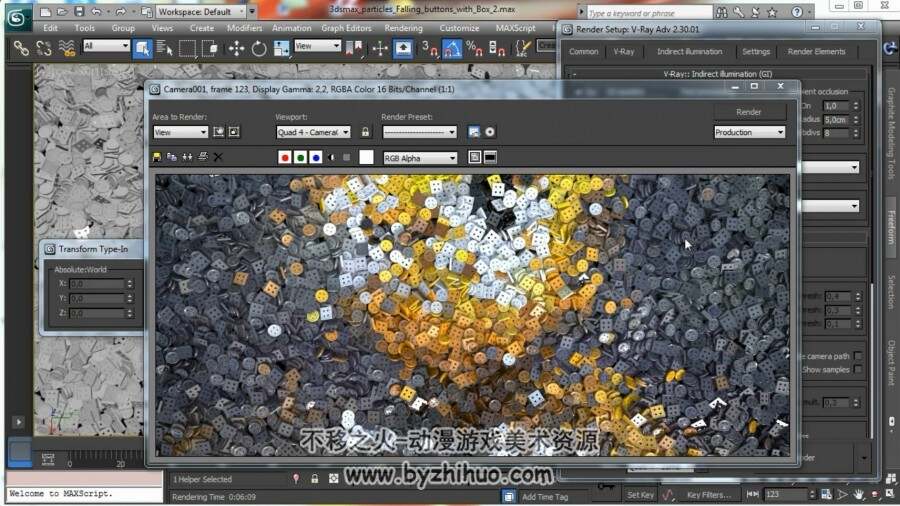Open the Select by Name list icon

[x=164, y=49]
